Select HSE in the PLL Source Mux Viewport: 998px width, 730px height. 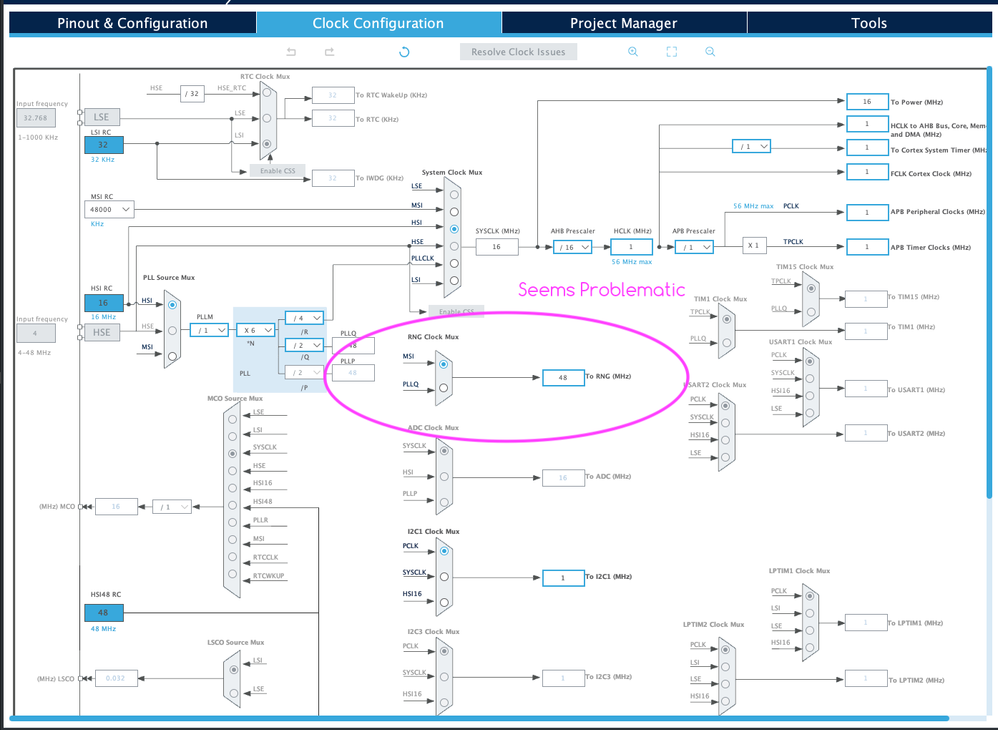(172, 330)
